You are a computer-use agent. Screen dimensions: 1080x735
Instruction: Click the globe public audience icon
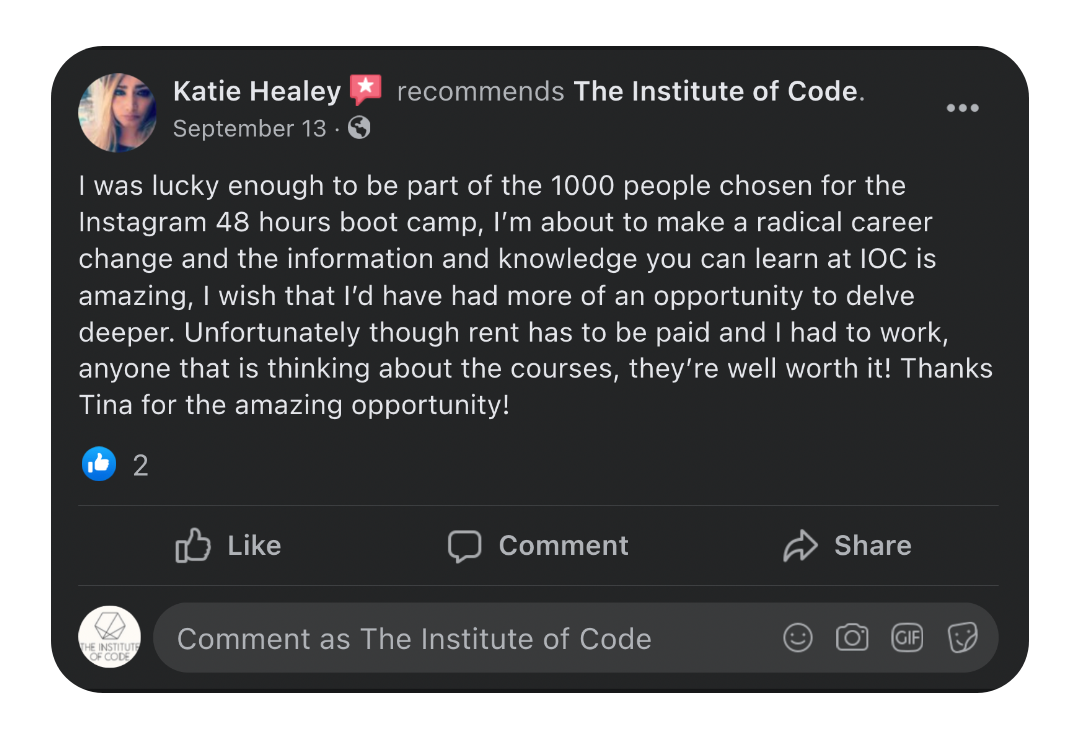point(359,128)
